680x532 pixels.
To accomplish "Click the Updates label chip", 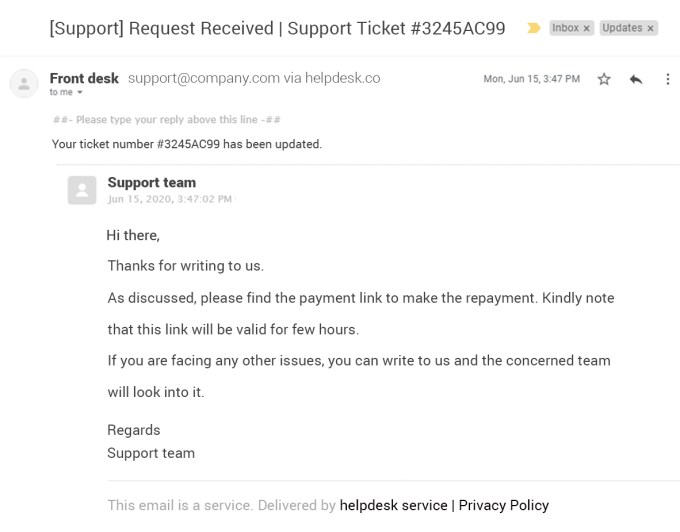I will point(629,28).
